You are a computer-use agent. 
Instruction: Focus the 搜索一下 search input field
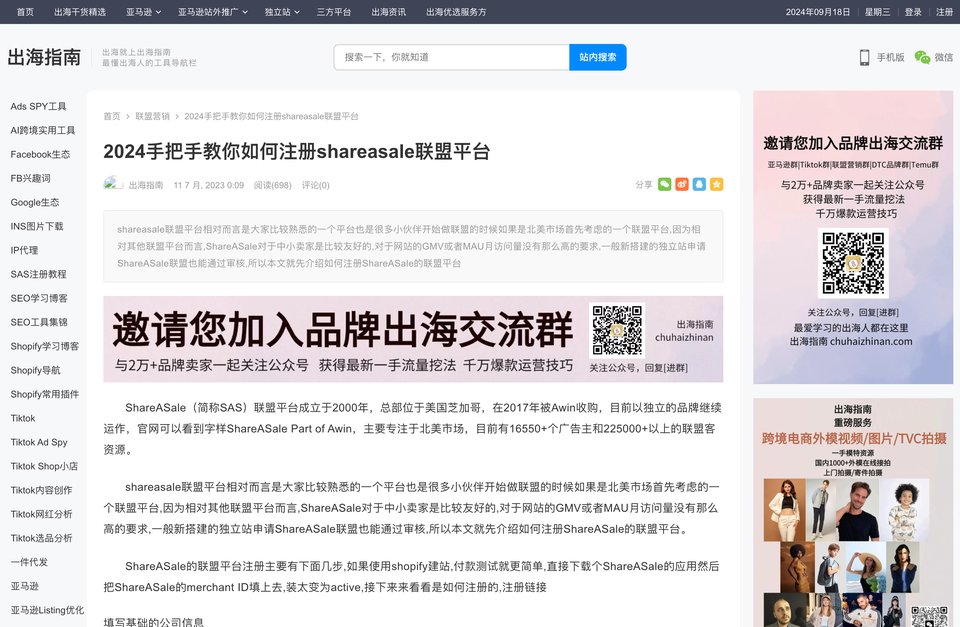pyautogui.click(x=451, y=57)
